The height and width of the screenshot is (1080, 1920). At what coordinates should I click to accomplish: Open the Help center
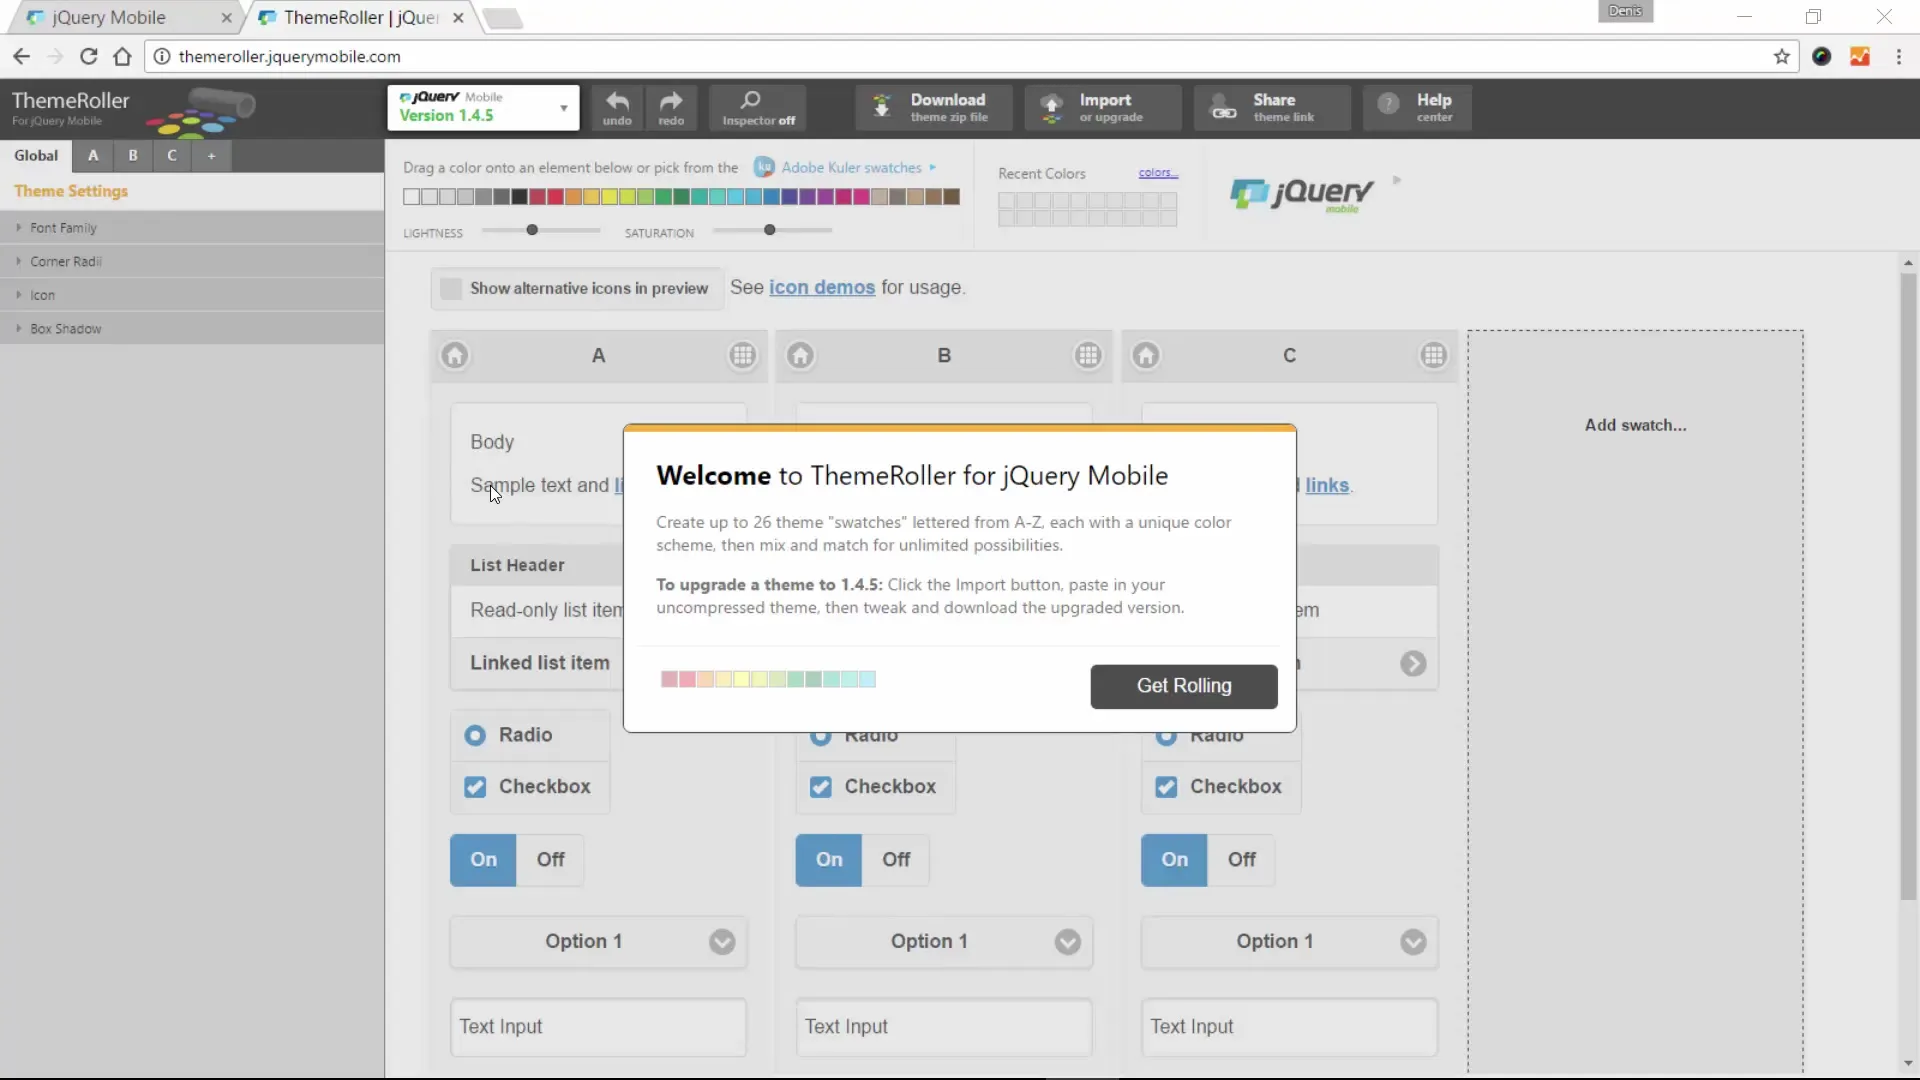pyautogui.click(x=1417, y=108)
